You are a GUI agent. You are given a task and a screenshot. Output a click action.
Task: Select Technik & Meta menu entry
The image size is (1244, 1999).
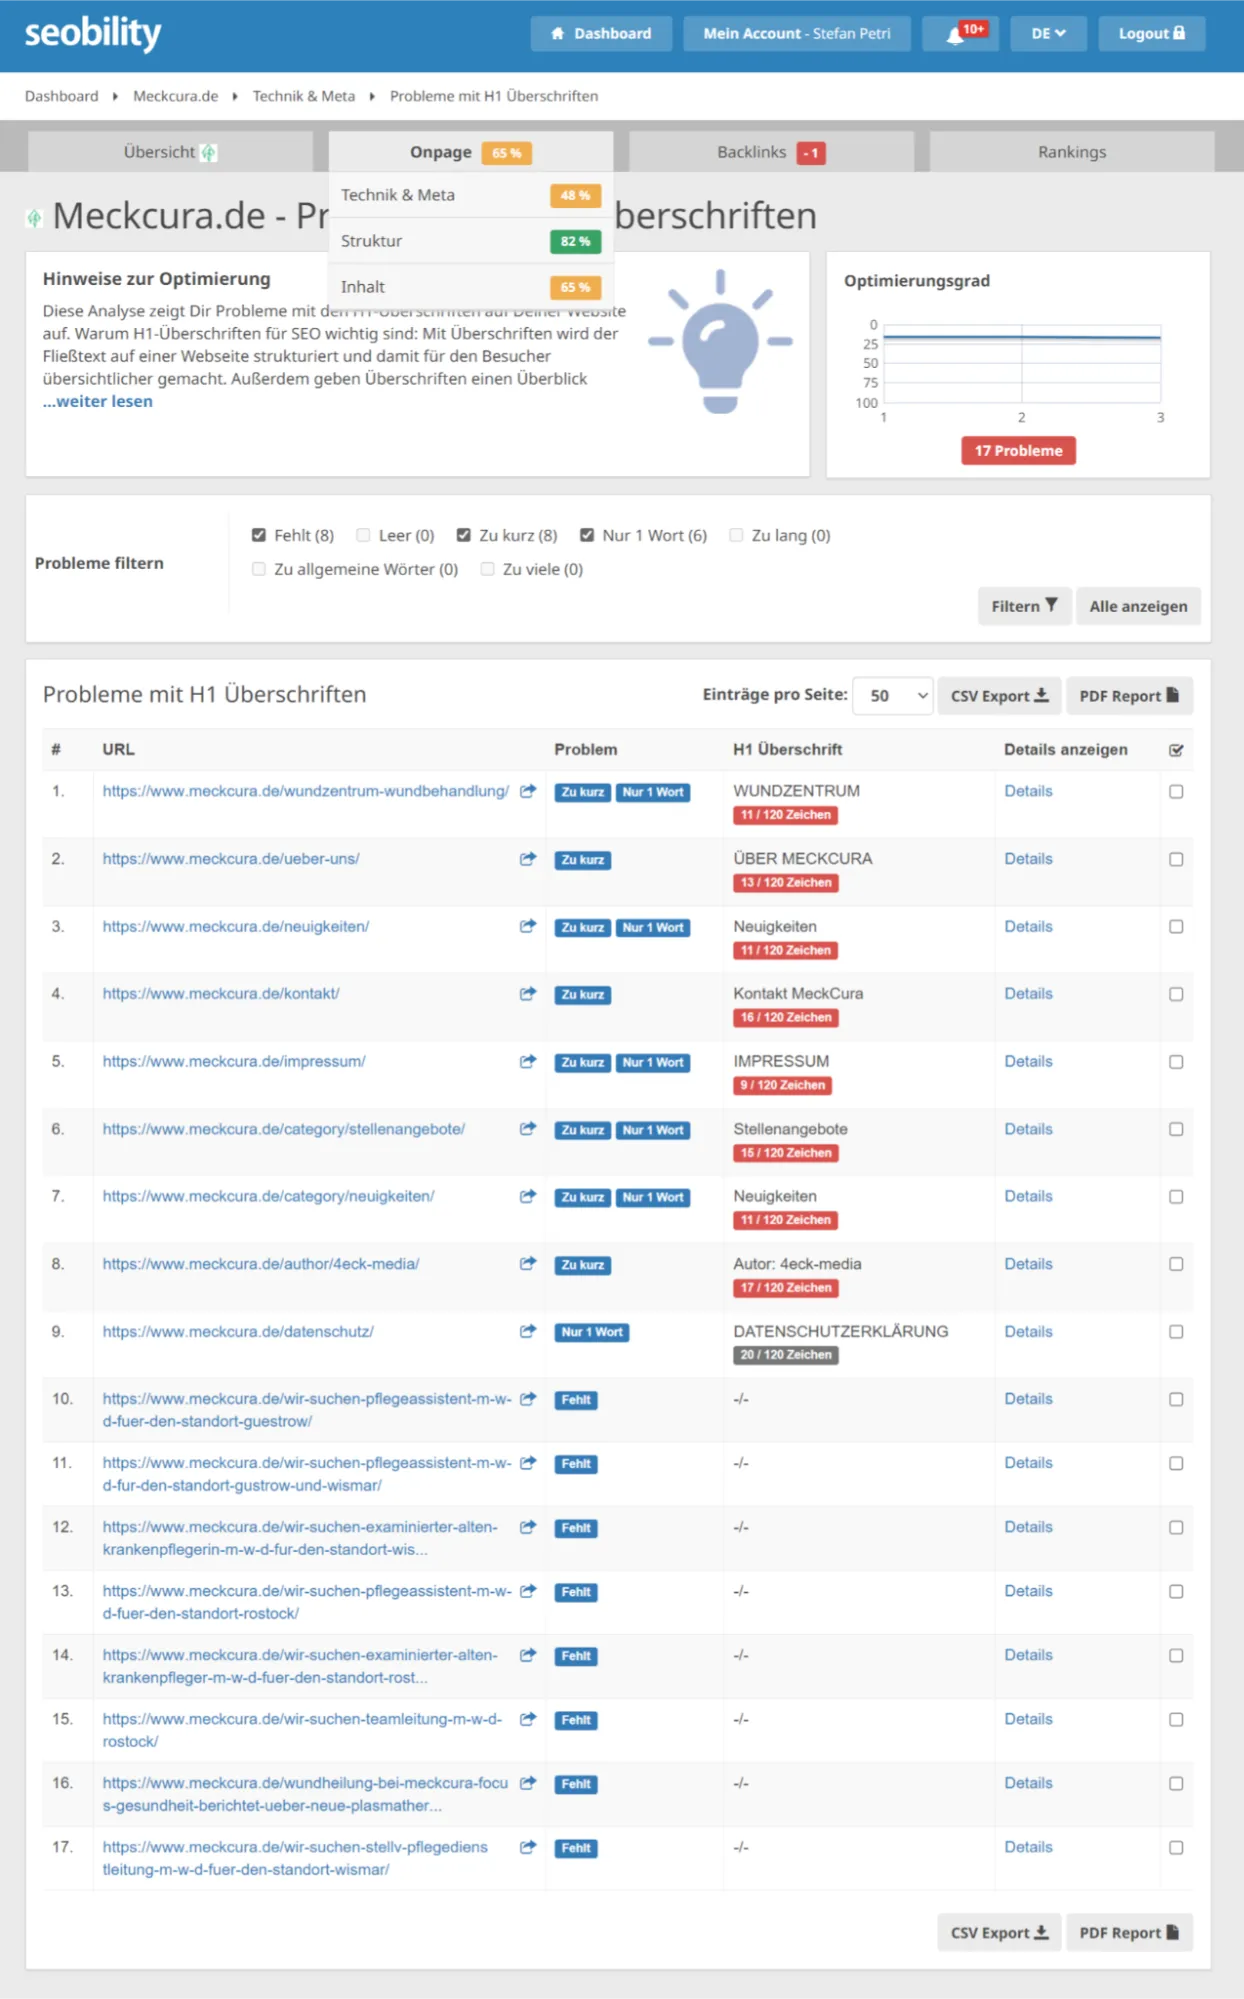[x=471, y=195]
